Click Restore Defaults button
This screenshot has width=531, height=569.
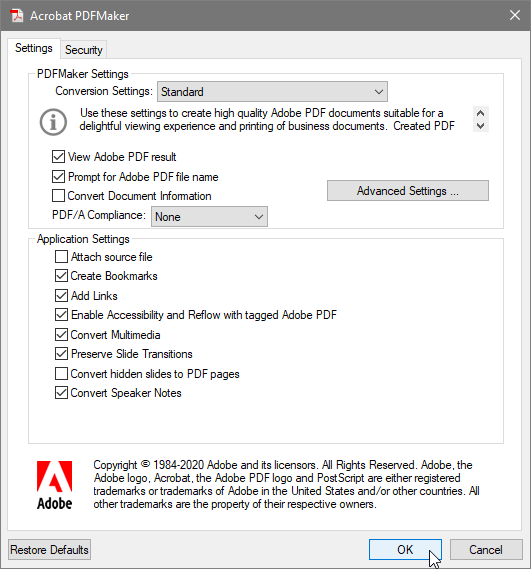(x=49, y=549)
